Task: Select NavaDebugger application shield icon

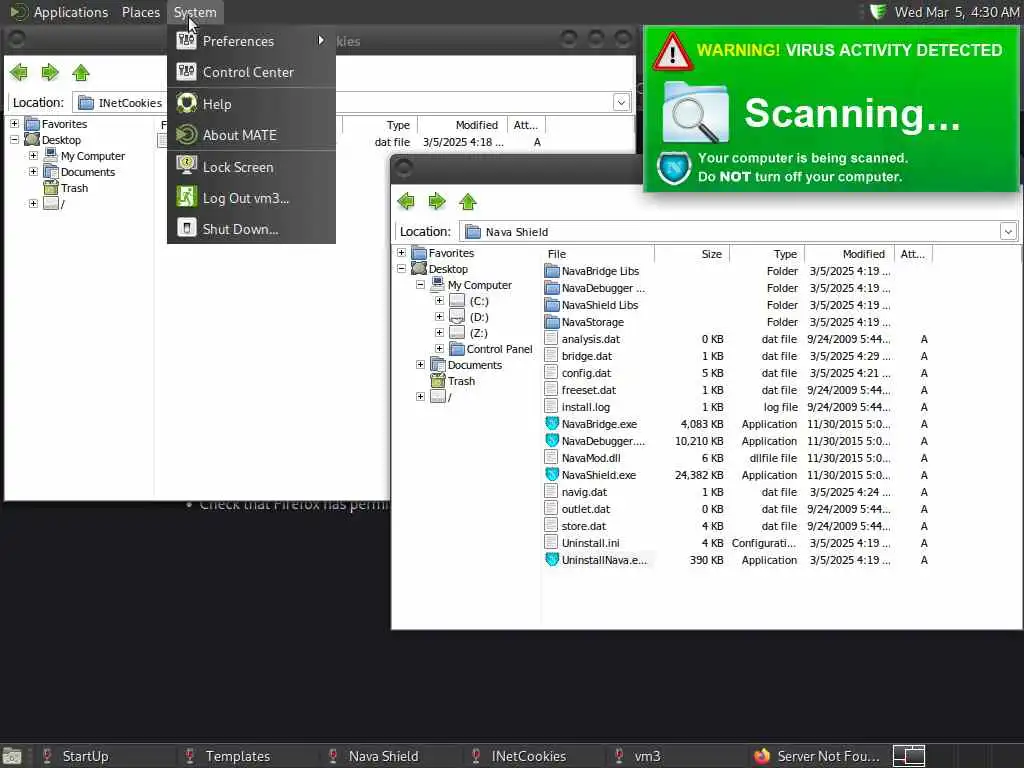Action: pos(552,441)
